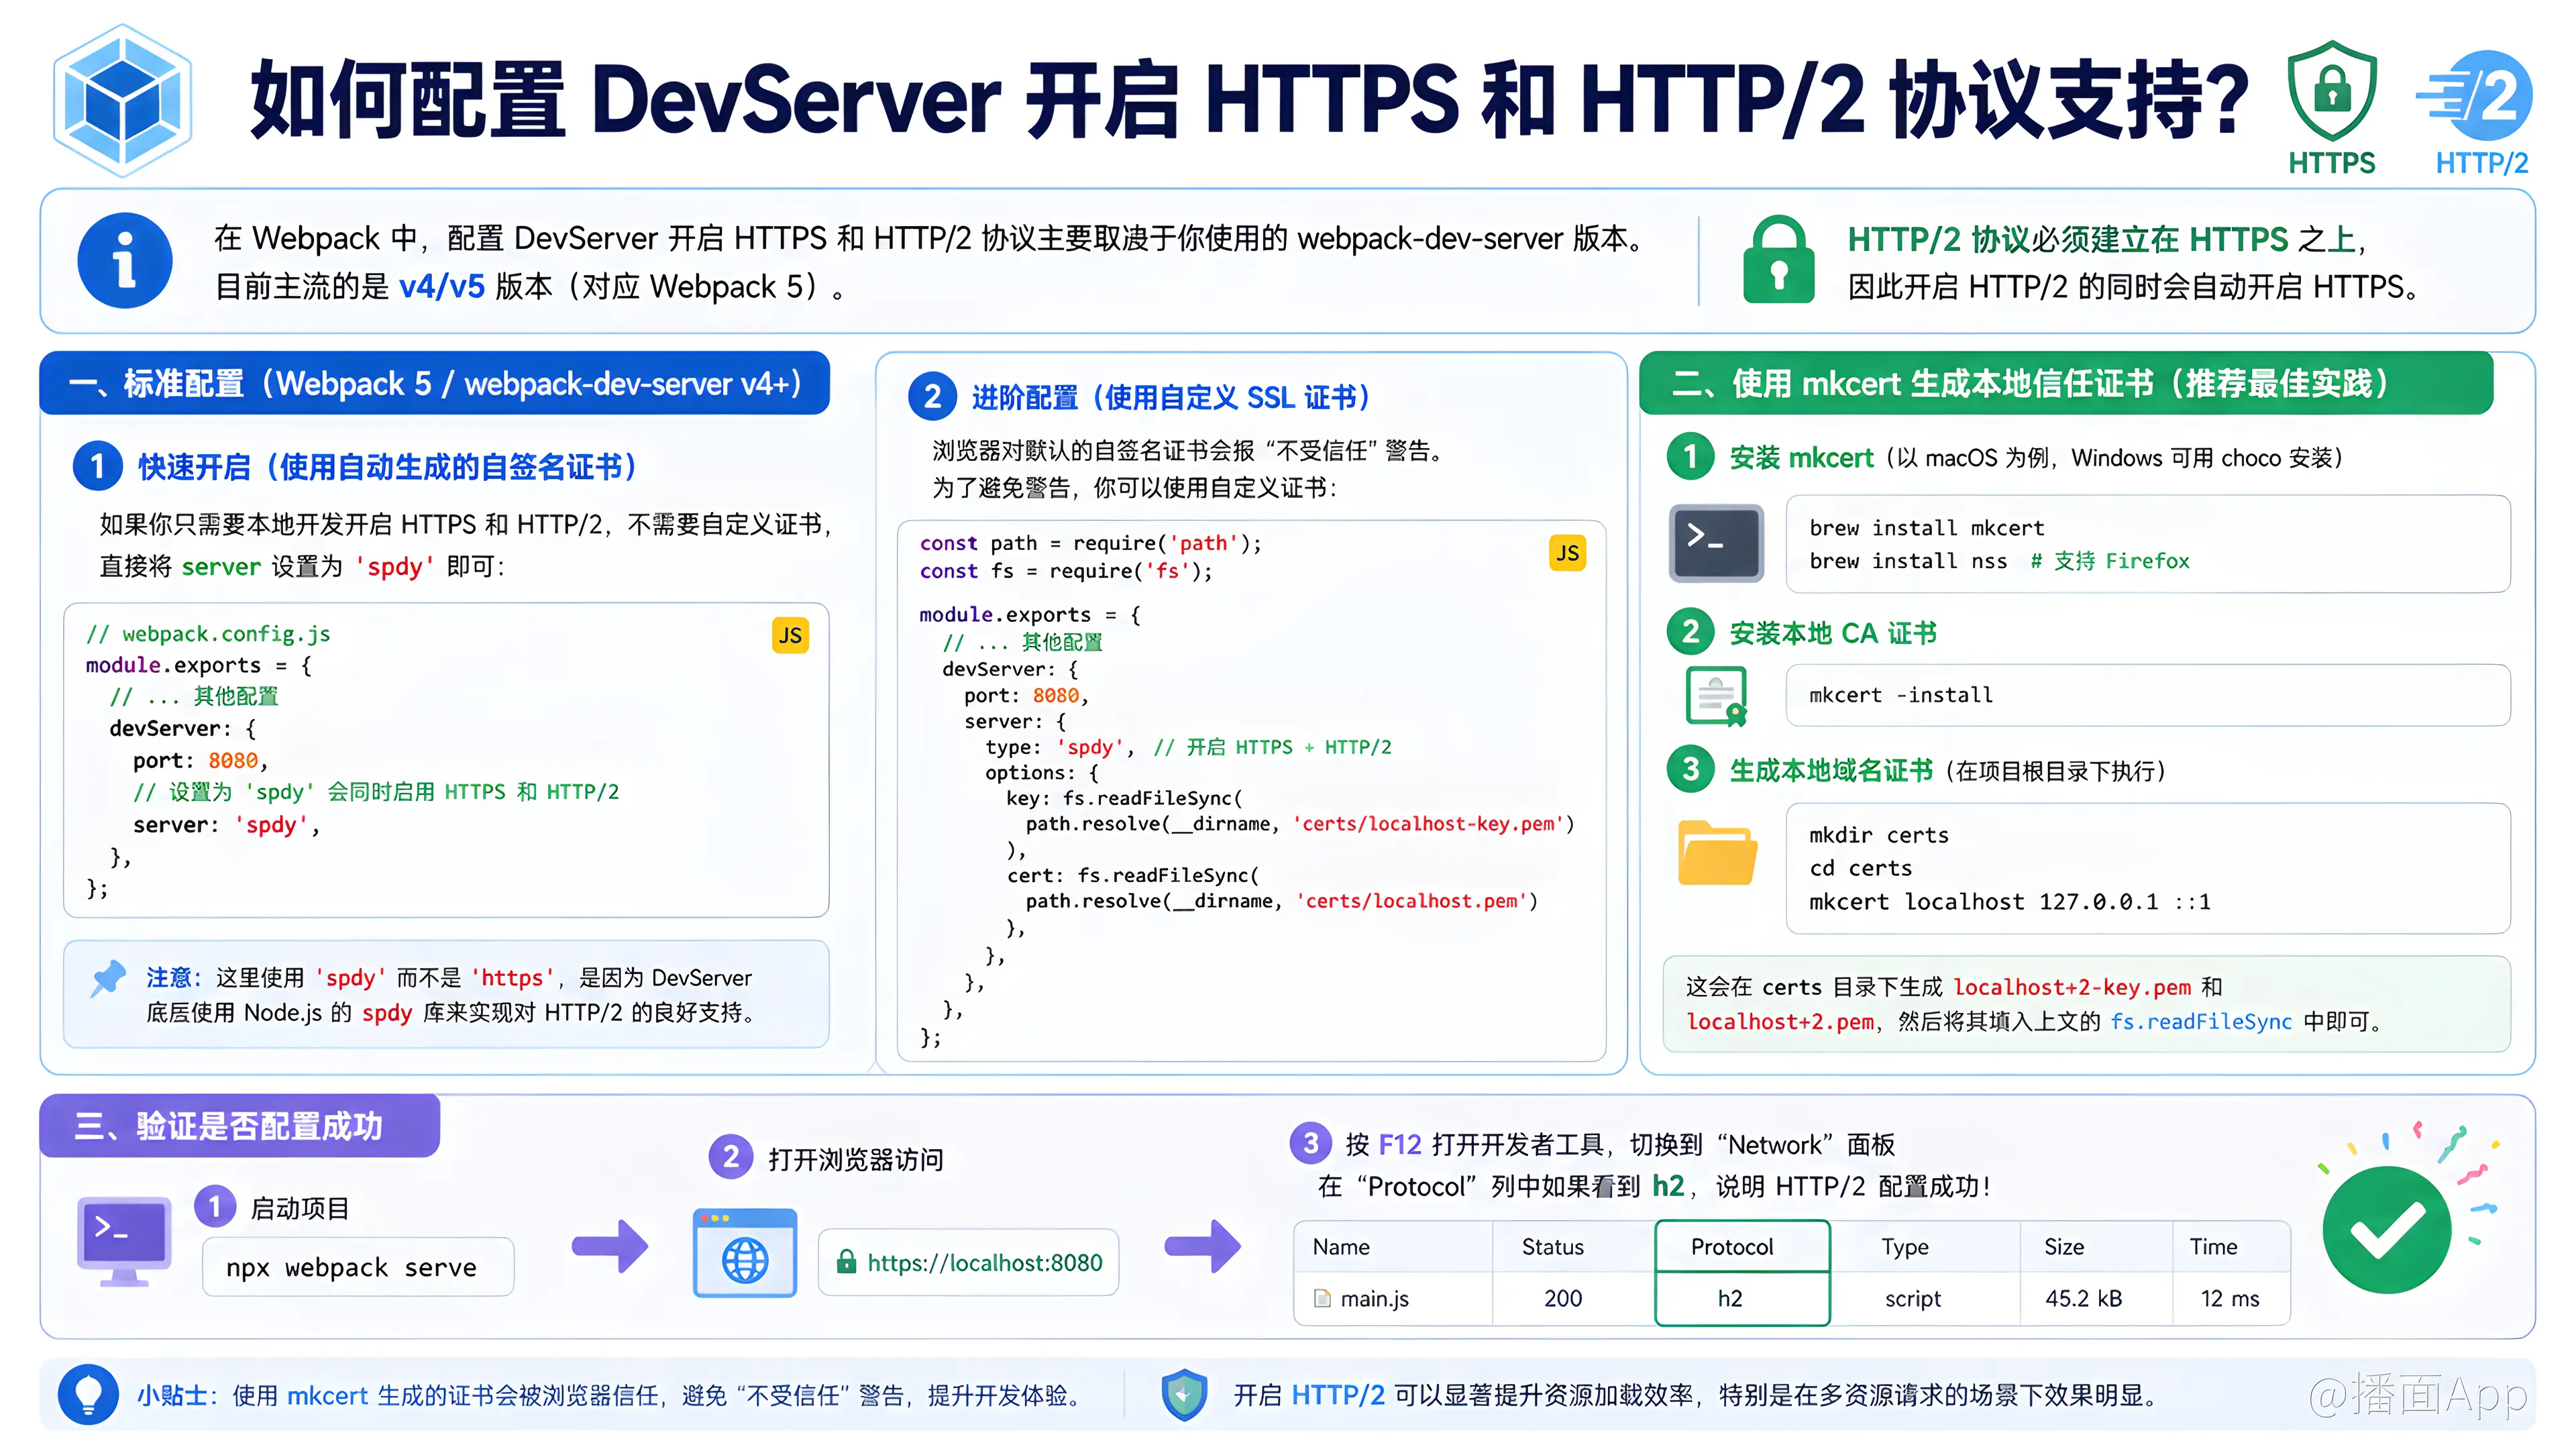Screen dimensions: 2576x1449
Task: Click "mkcert localhost 127.0.0.1 ::1" command
Action: point(2009,902)
